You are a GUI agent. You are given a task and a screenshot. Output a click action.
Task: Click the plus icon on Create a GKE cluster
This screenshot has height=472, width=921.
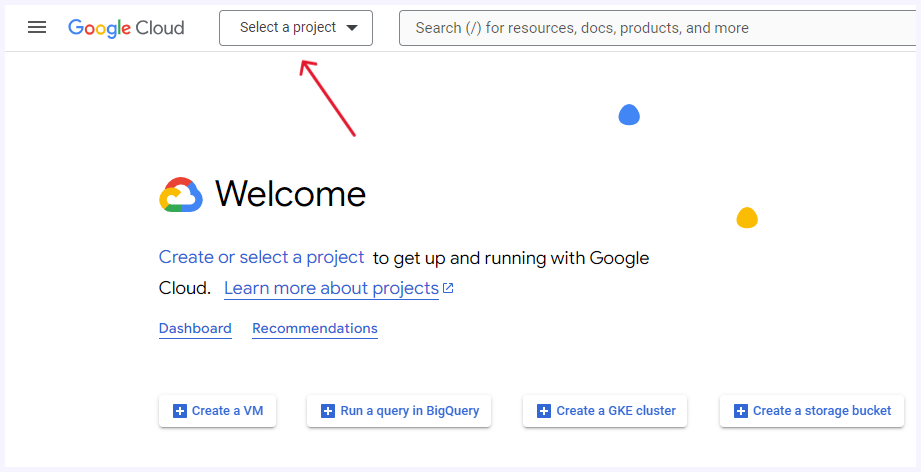(x=544, y=411)
